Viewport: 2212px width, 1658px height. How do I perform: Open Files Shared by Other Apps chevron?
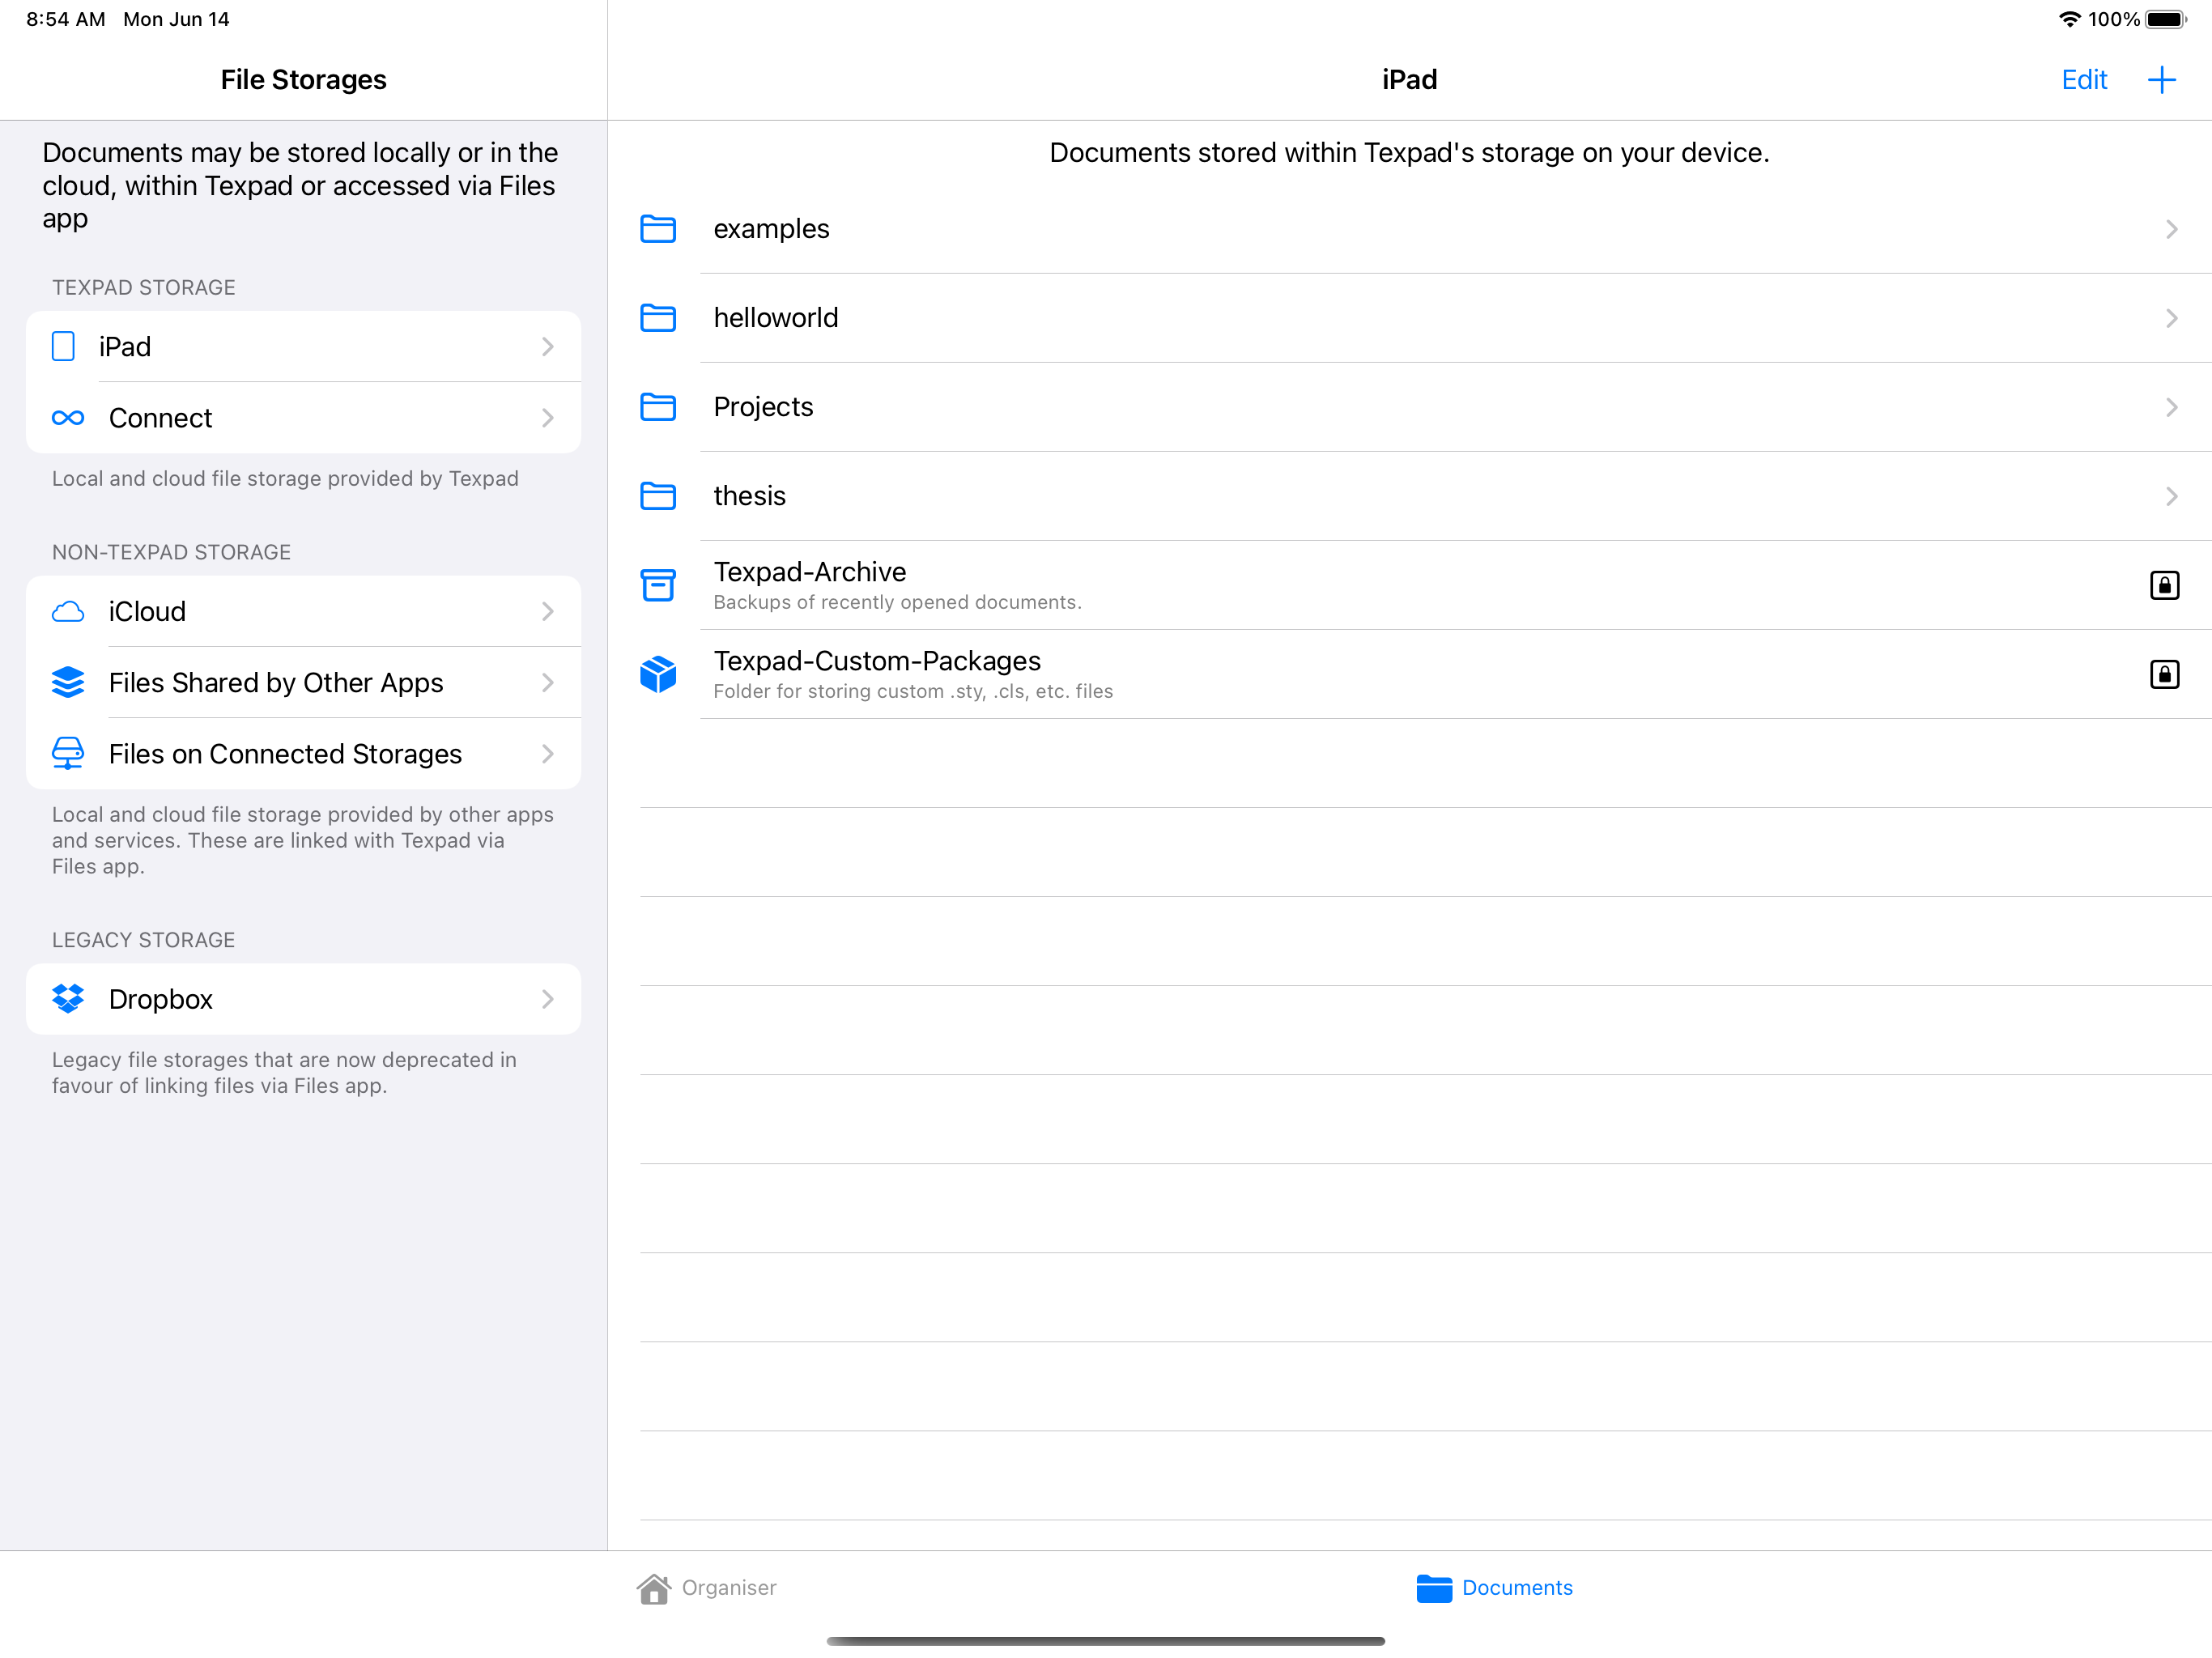tap(547, 683)
